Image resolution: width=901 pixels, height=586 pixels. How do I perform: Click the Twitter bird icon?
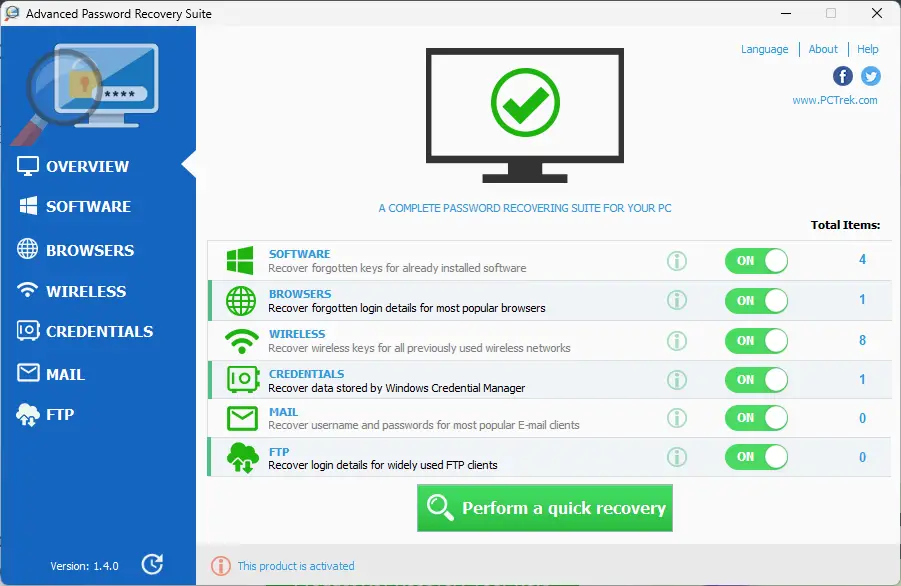(871, 76)
